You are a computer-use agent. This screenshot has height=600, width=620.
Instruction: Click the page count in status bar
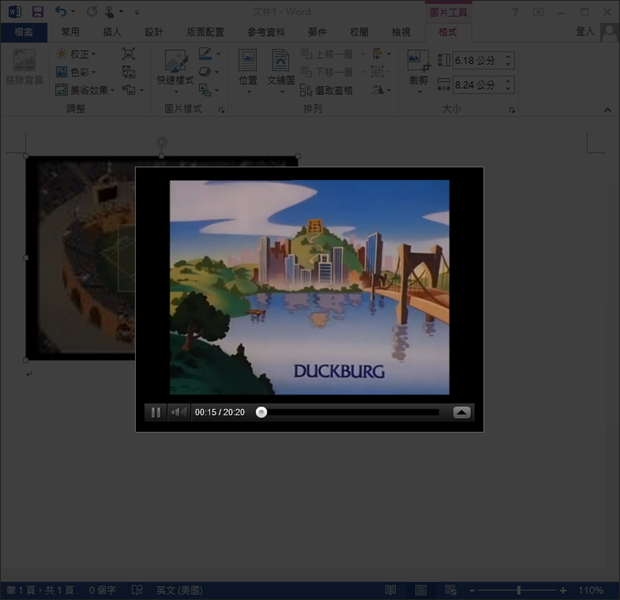coord(40,591)
